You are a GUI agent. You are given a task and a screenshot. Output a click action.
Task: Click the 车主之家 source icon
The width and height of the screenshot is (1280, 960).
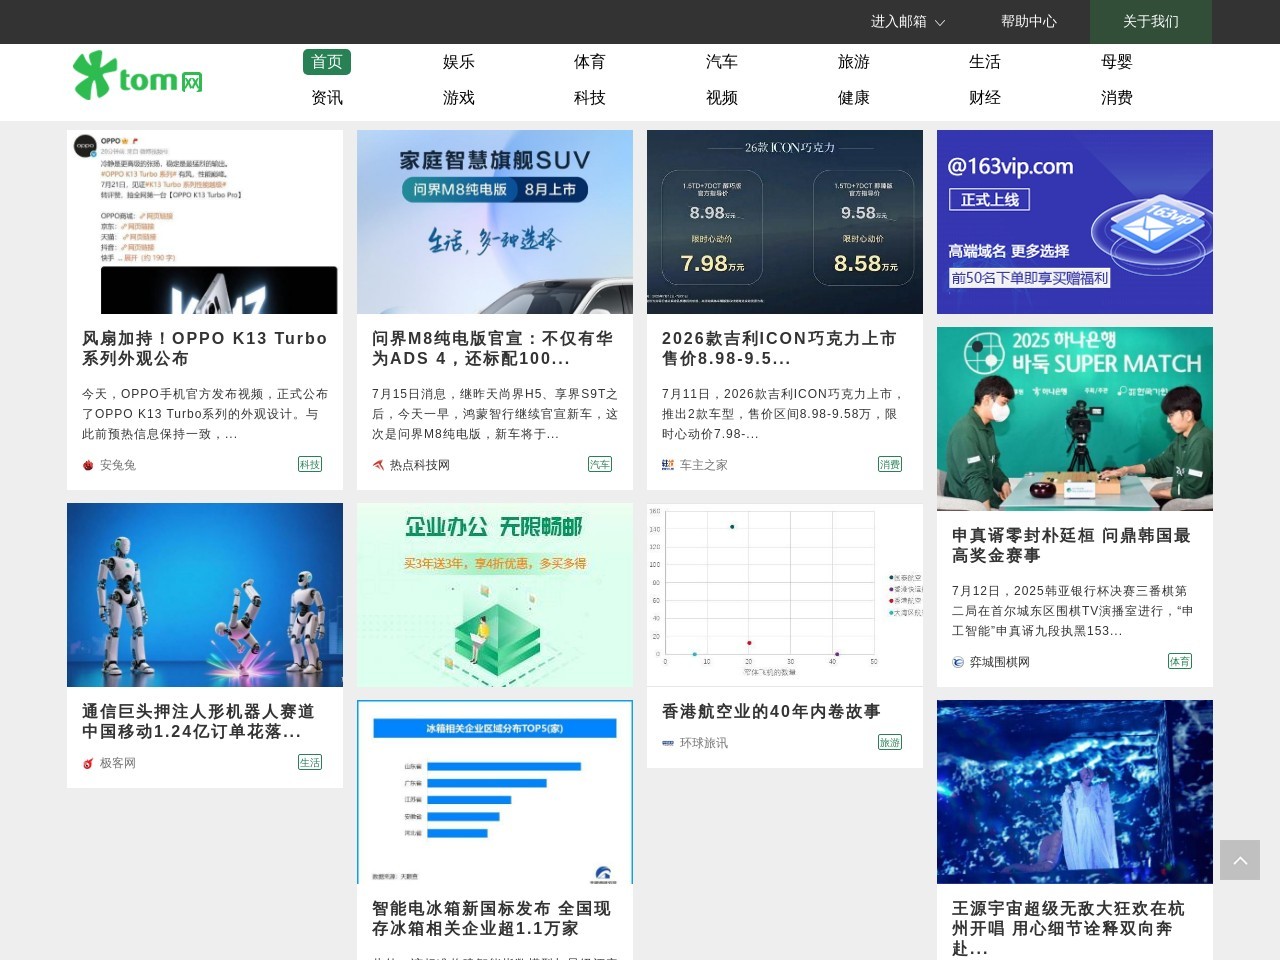coord(668,465)
